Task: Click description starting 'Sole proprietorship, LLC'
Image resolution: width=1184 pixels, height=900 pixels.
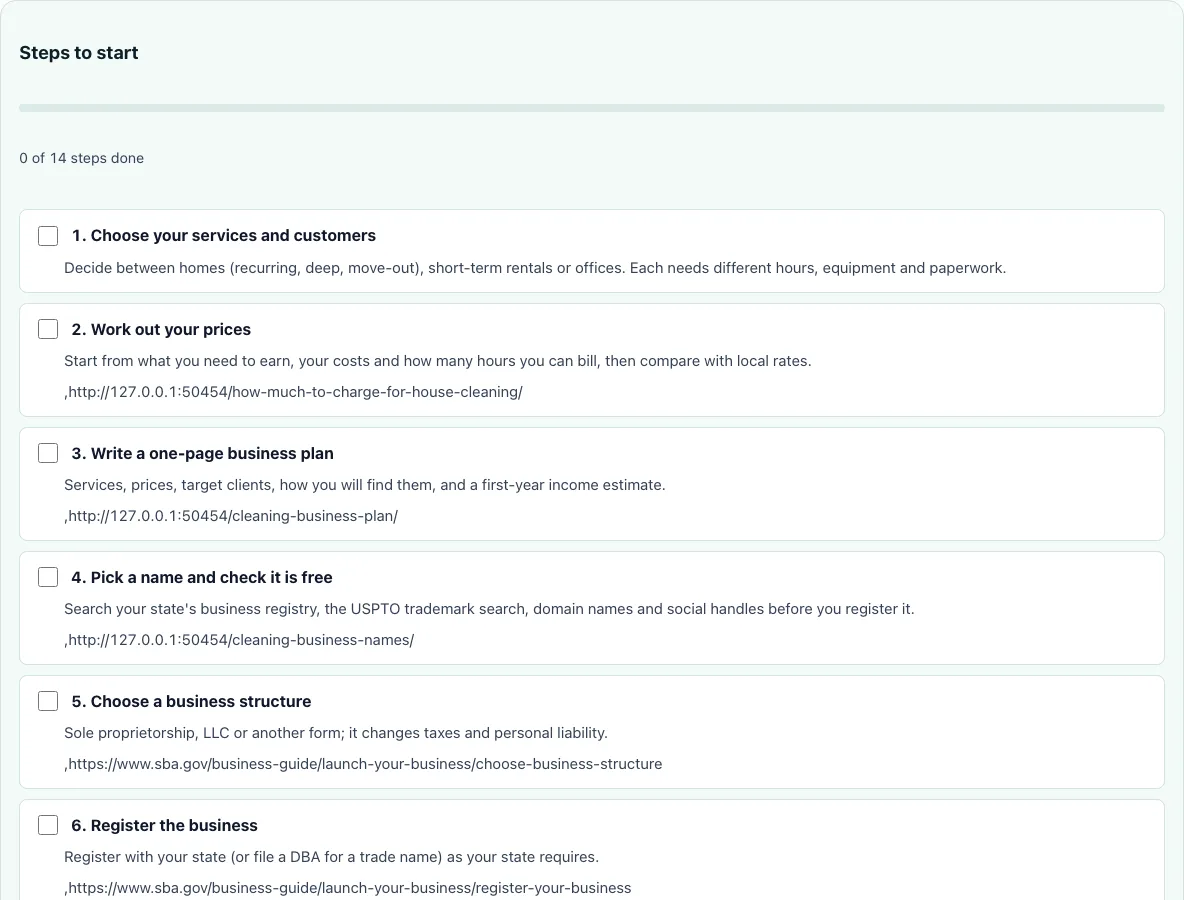Action: click(336, 732)
